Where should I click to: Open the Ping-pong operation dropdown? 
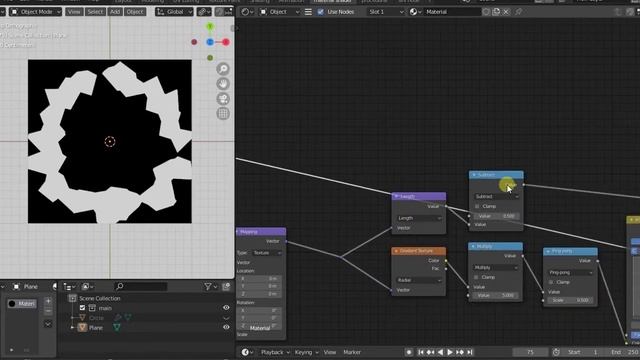point(571,272)
